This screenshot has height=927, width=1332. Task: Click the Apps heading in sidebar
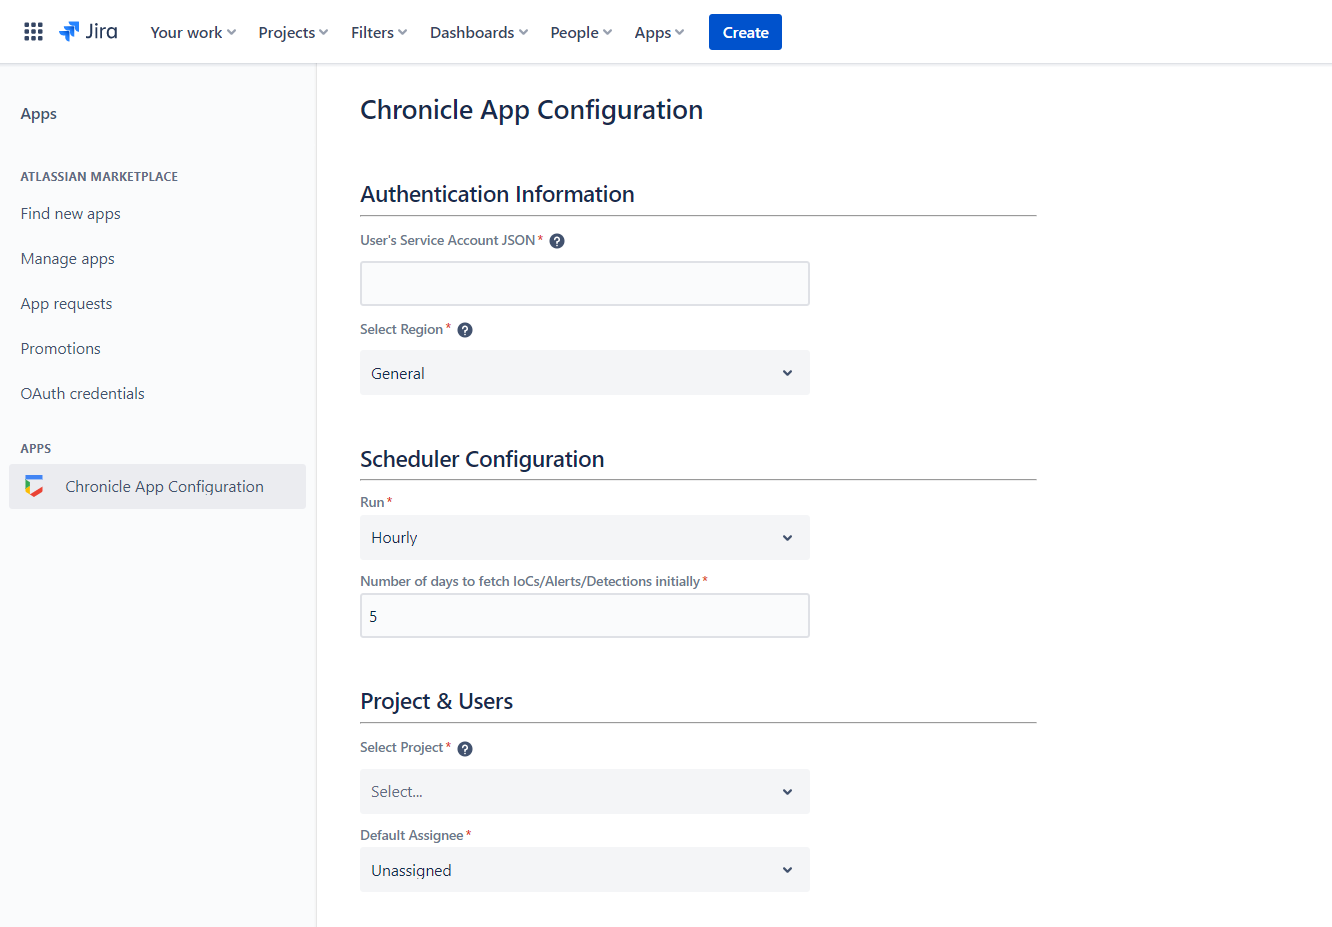coord(38,114)
